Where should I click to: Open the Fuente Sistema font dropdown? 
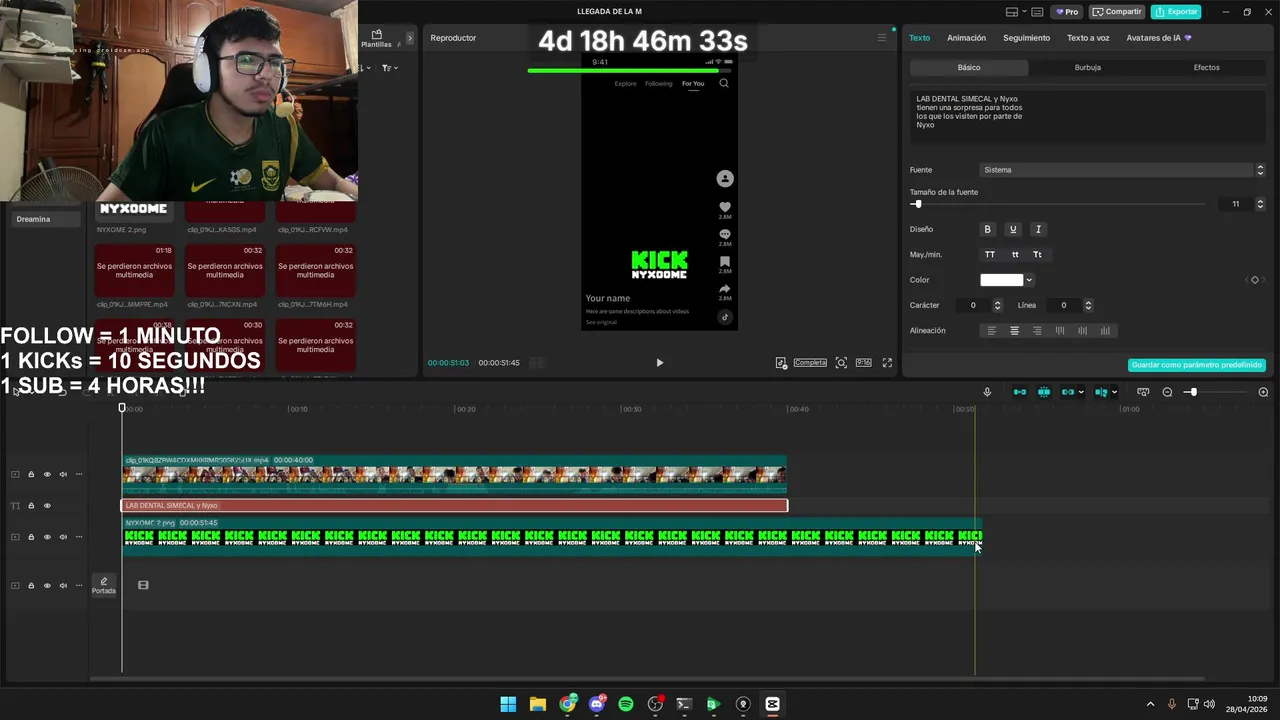click(x=1122, y=170)
